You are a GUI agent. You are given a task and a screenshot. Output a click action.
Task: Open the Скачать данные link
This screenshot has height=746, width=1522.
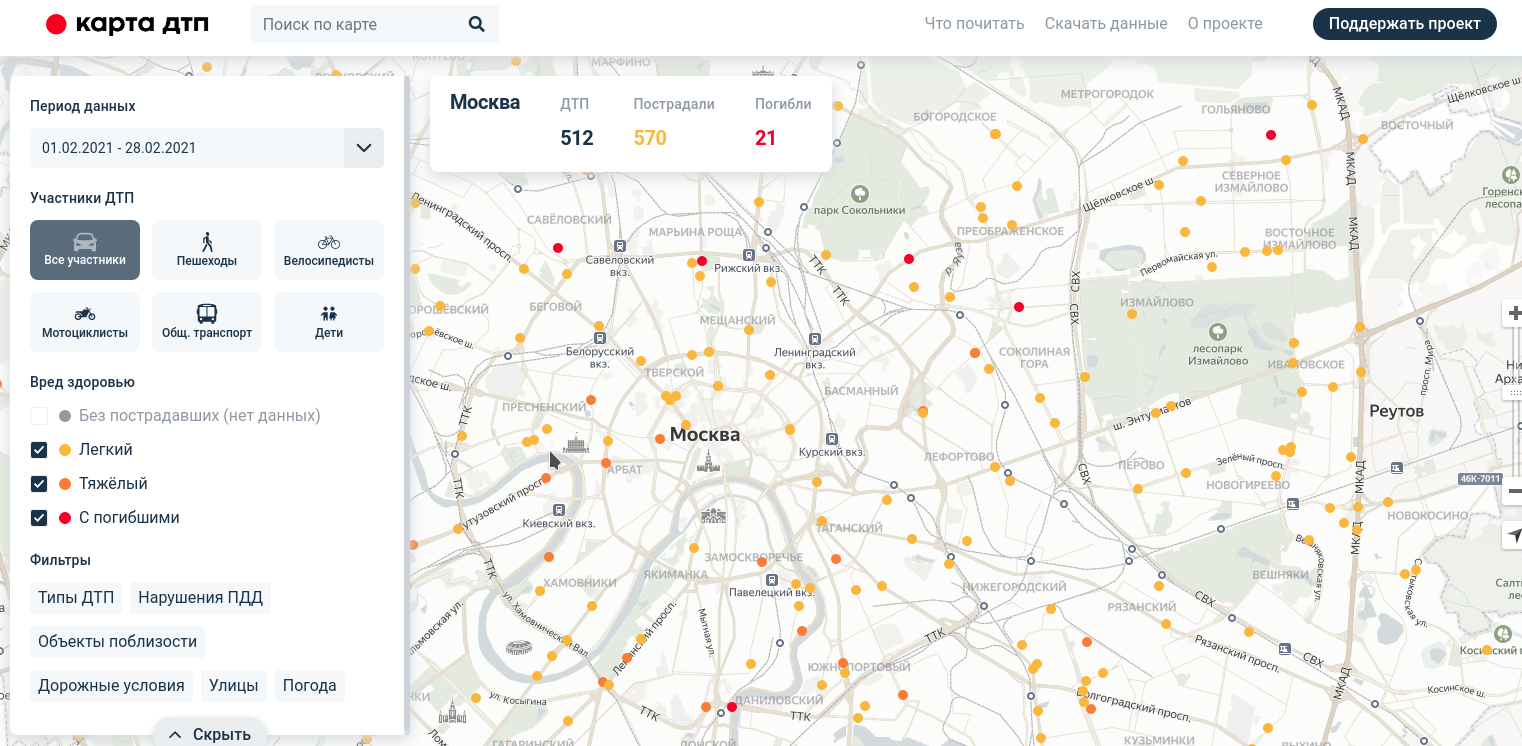[1106, 24]
